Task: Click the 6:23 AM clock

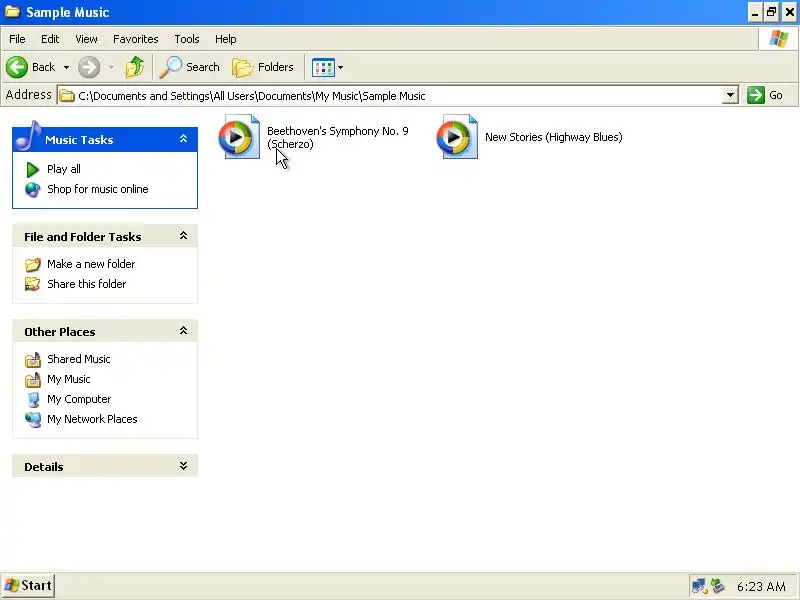Action: [x=761, y=587]
